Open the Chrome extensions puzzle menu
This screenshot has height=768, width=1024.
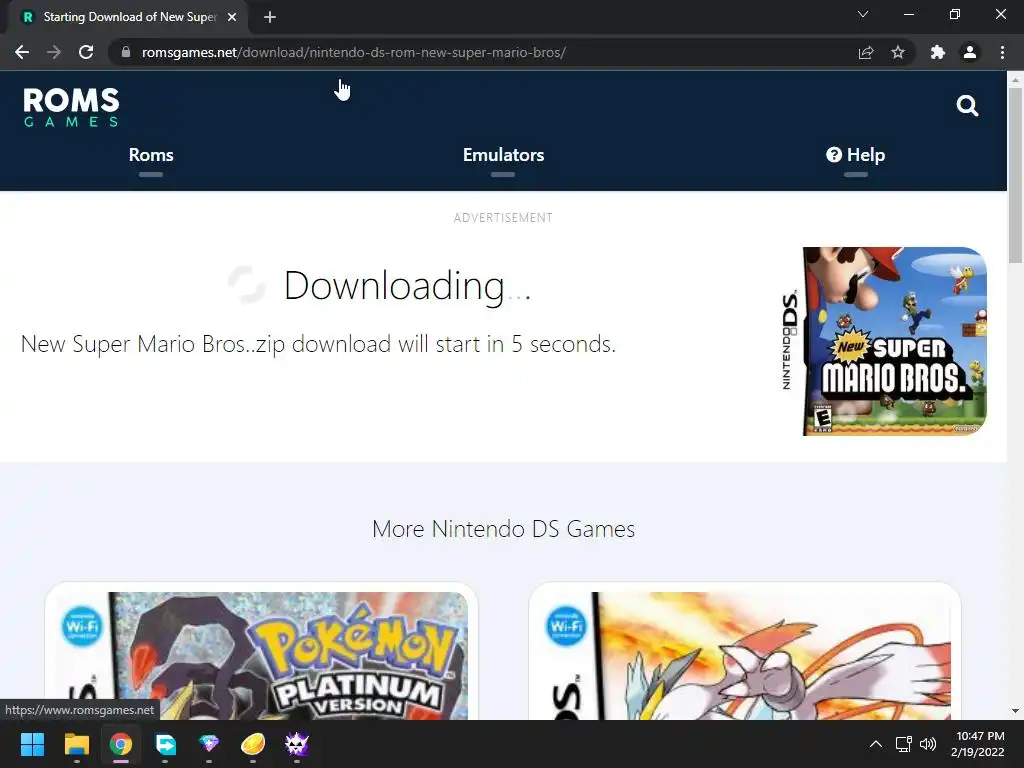coord(938,52)
